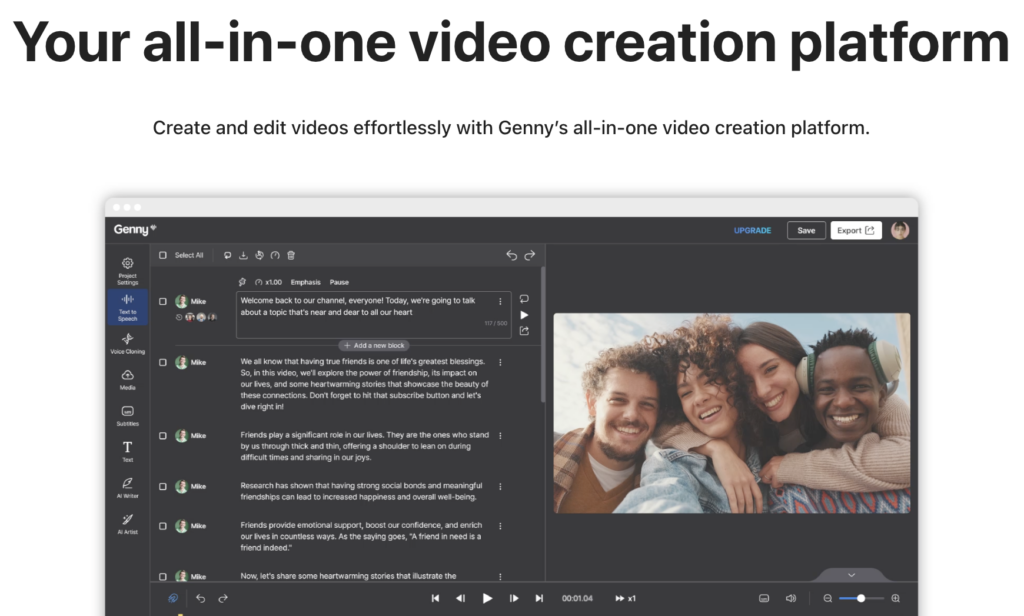The image size is (1024, 616).
Task: Click Add a new block
Action: 374,345
